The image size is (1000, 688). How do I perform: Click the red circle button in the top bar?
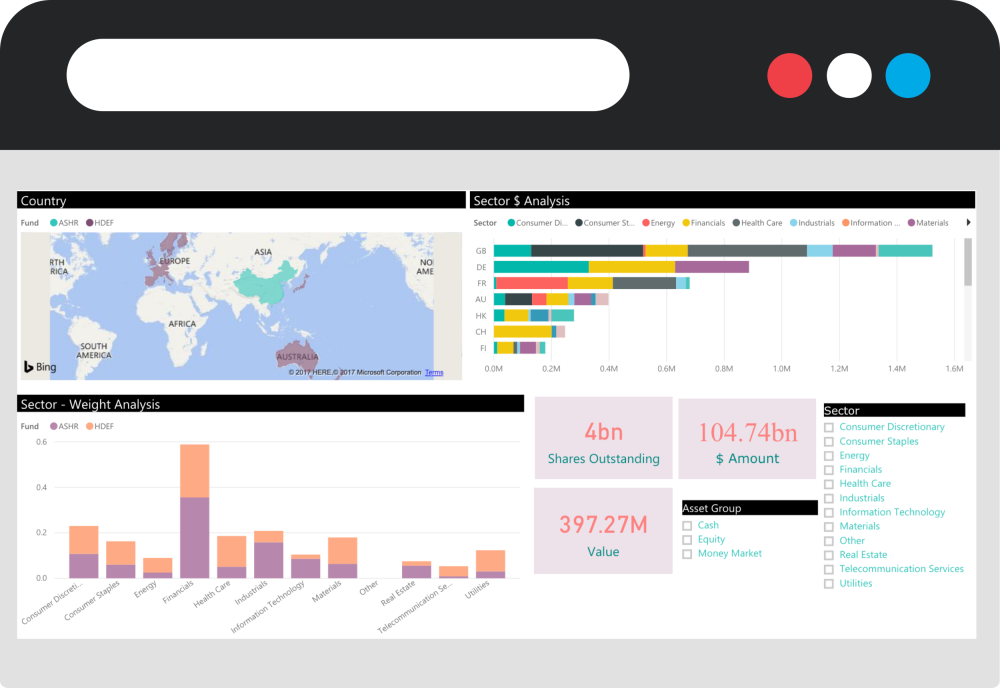[789, 76]
